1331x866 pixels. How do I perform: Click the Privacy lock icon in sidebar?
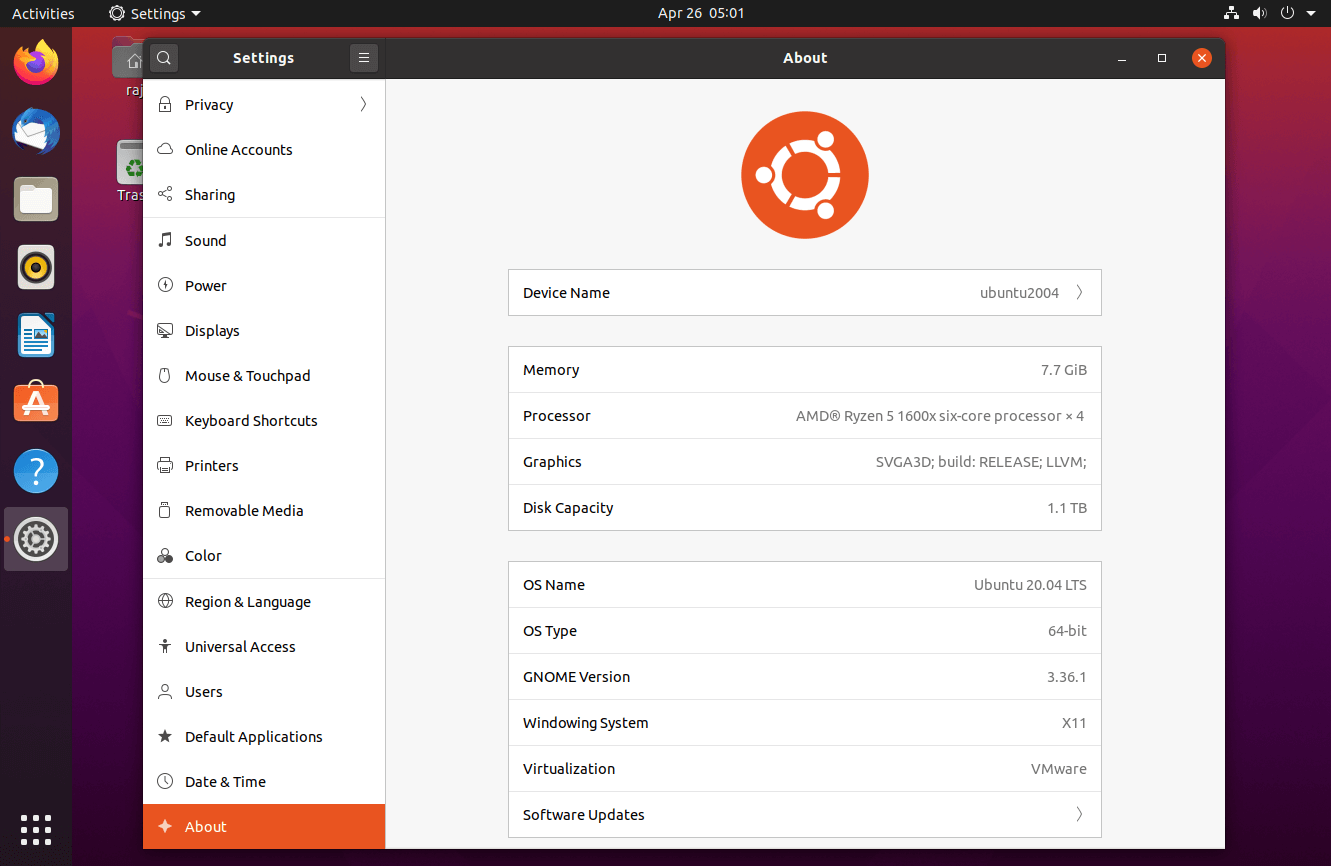(165, 105)
